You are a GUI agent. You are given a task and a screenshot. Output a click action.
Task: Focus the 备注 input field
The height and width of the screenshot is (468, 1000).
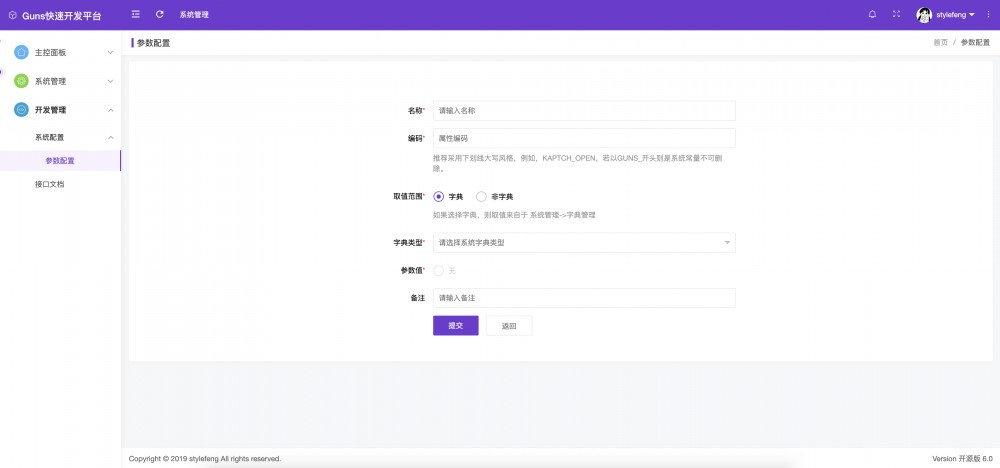[584, 298]
